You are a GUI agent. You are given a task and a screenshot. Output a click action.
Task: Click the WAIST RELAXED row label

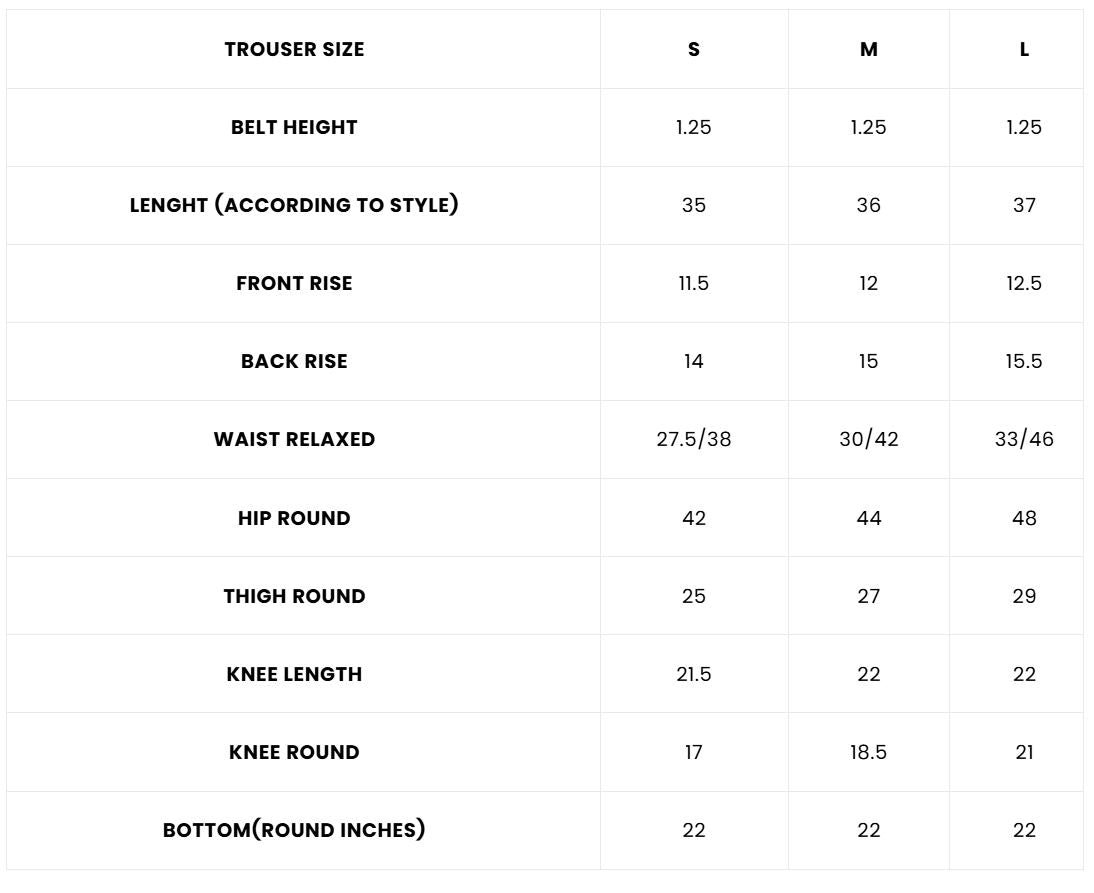tap(294, 439)
